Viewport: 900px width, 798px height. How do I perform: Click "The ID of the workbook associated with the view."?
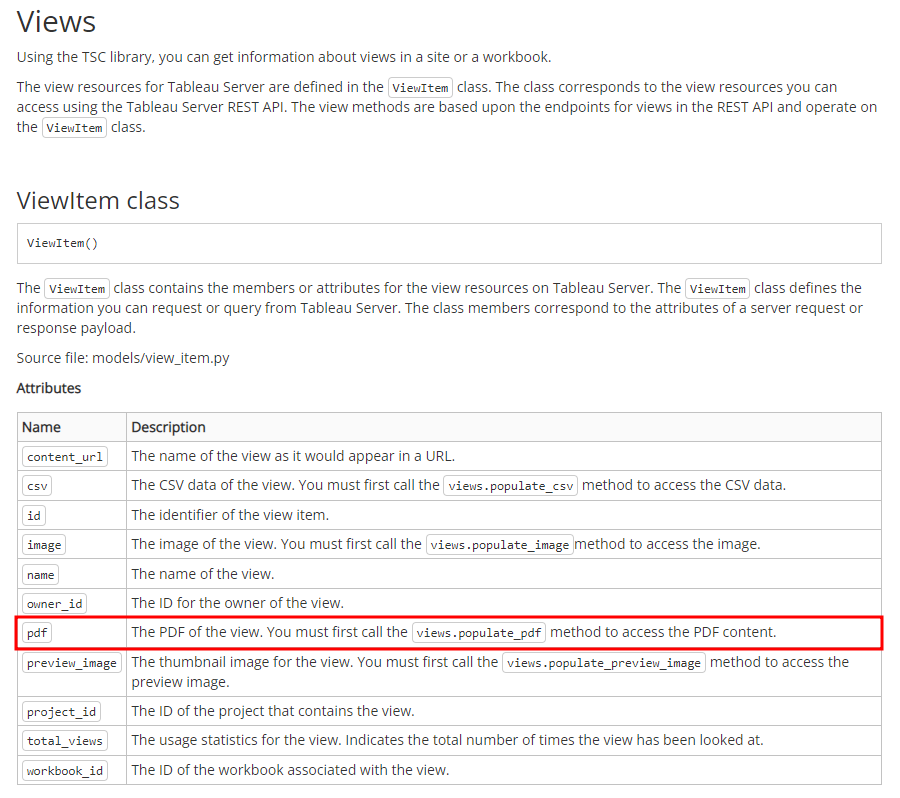tap(290, 770)
